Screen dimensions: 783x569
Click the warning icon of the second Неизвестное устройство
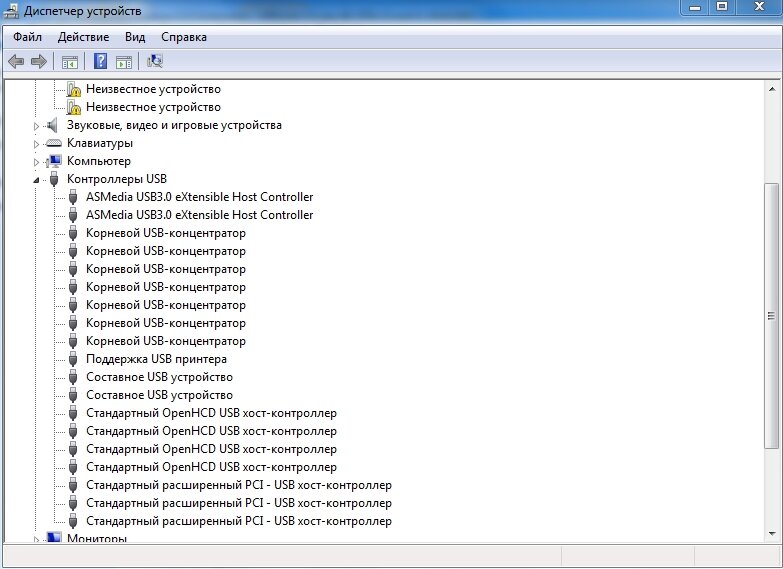73,107
